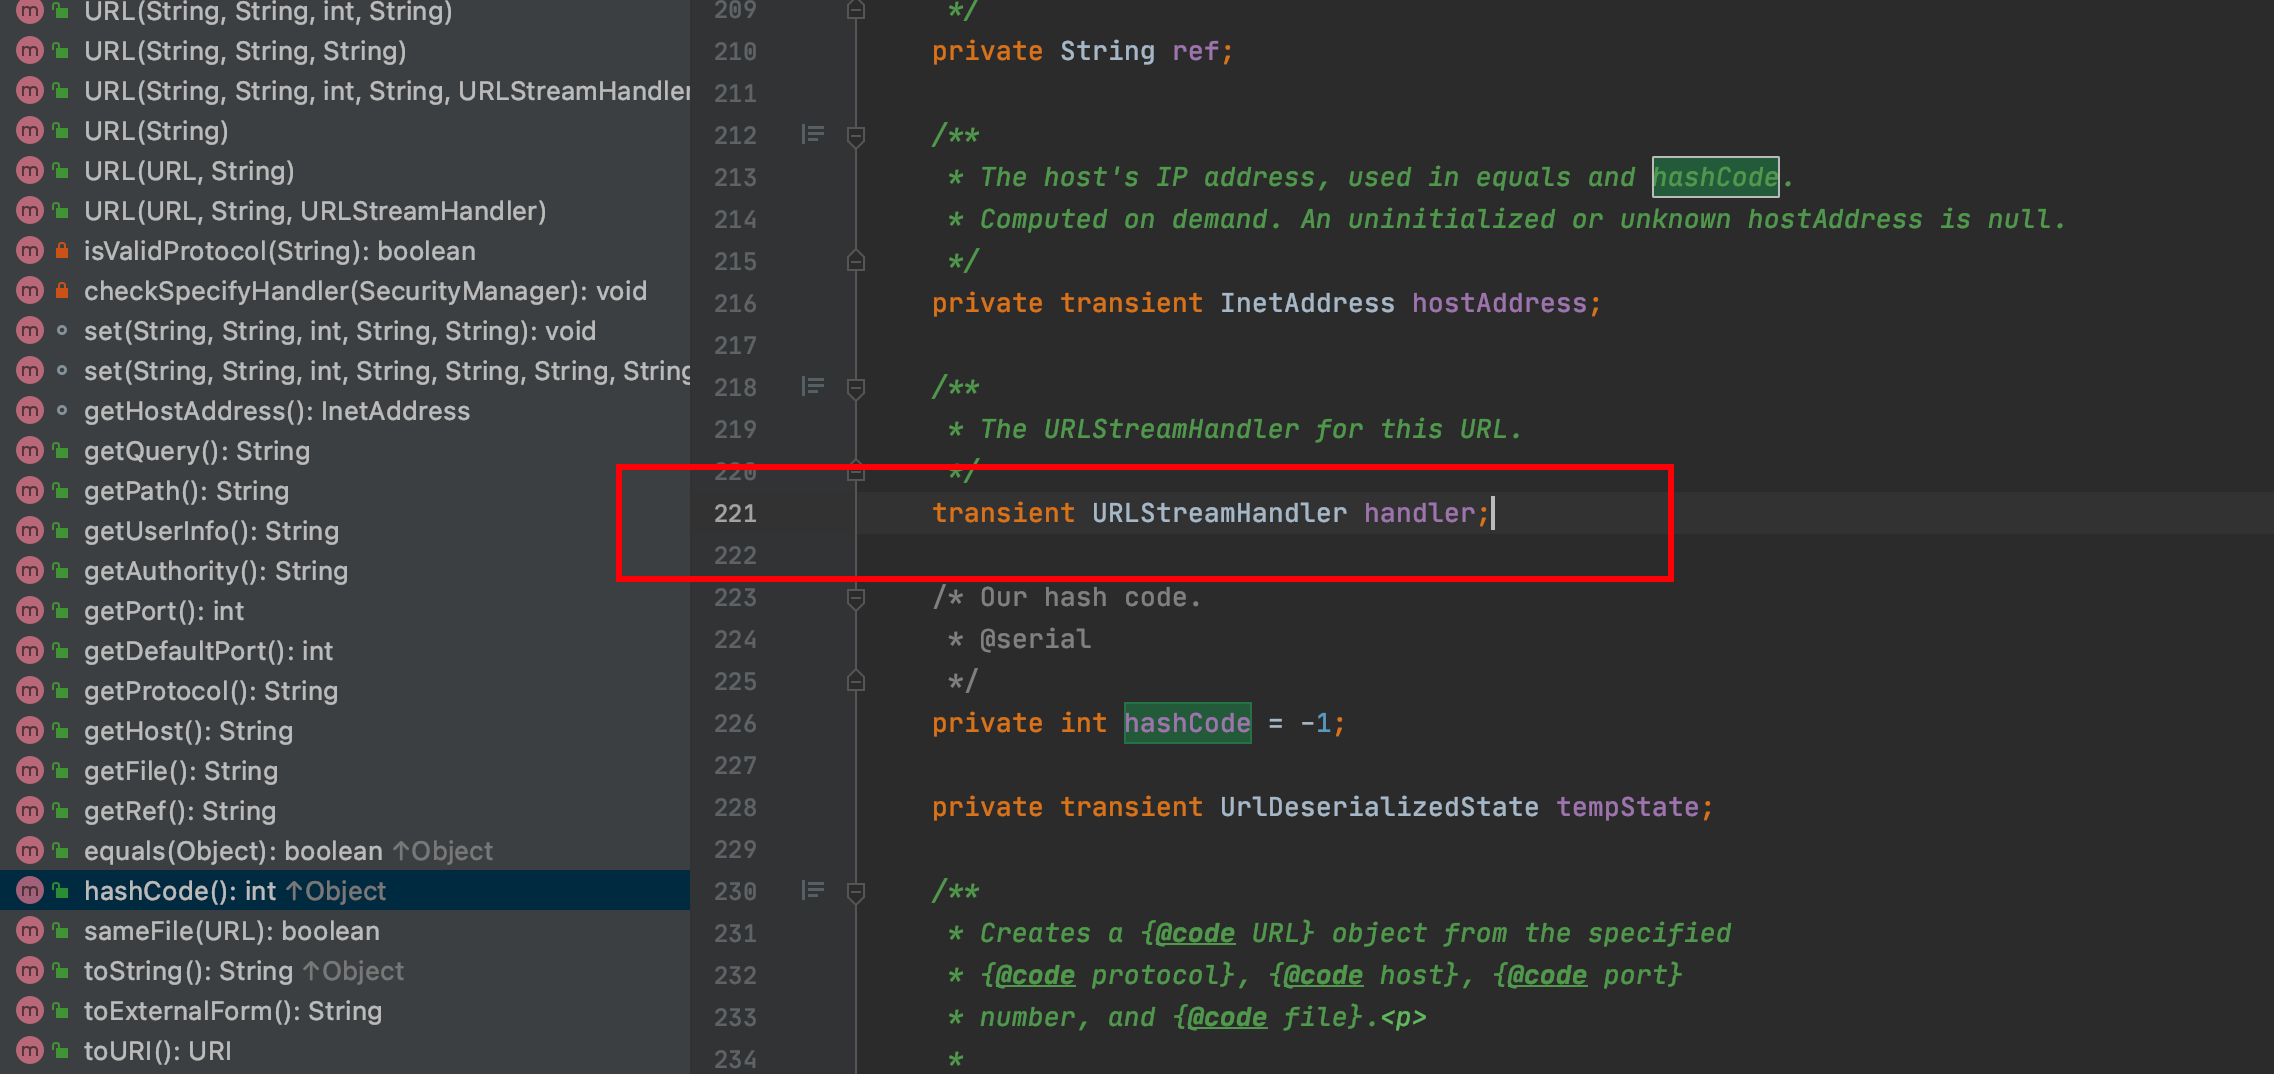2274x1074 pixels.
Task: Click public visibility icon of sameFile(URL)
Action: (61, 931)
